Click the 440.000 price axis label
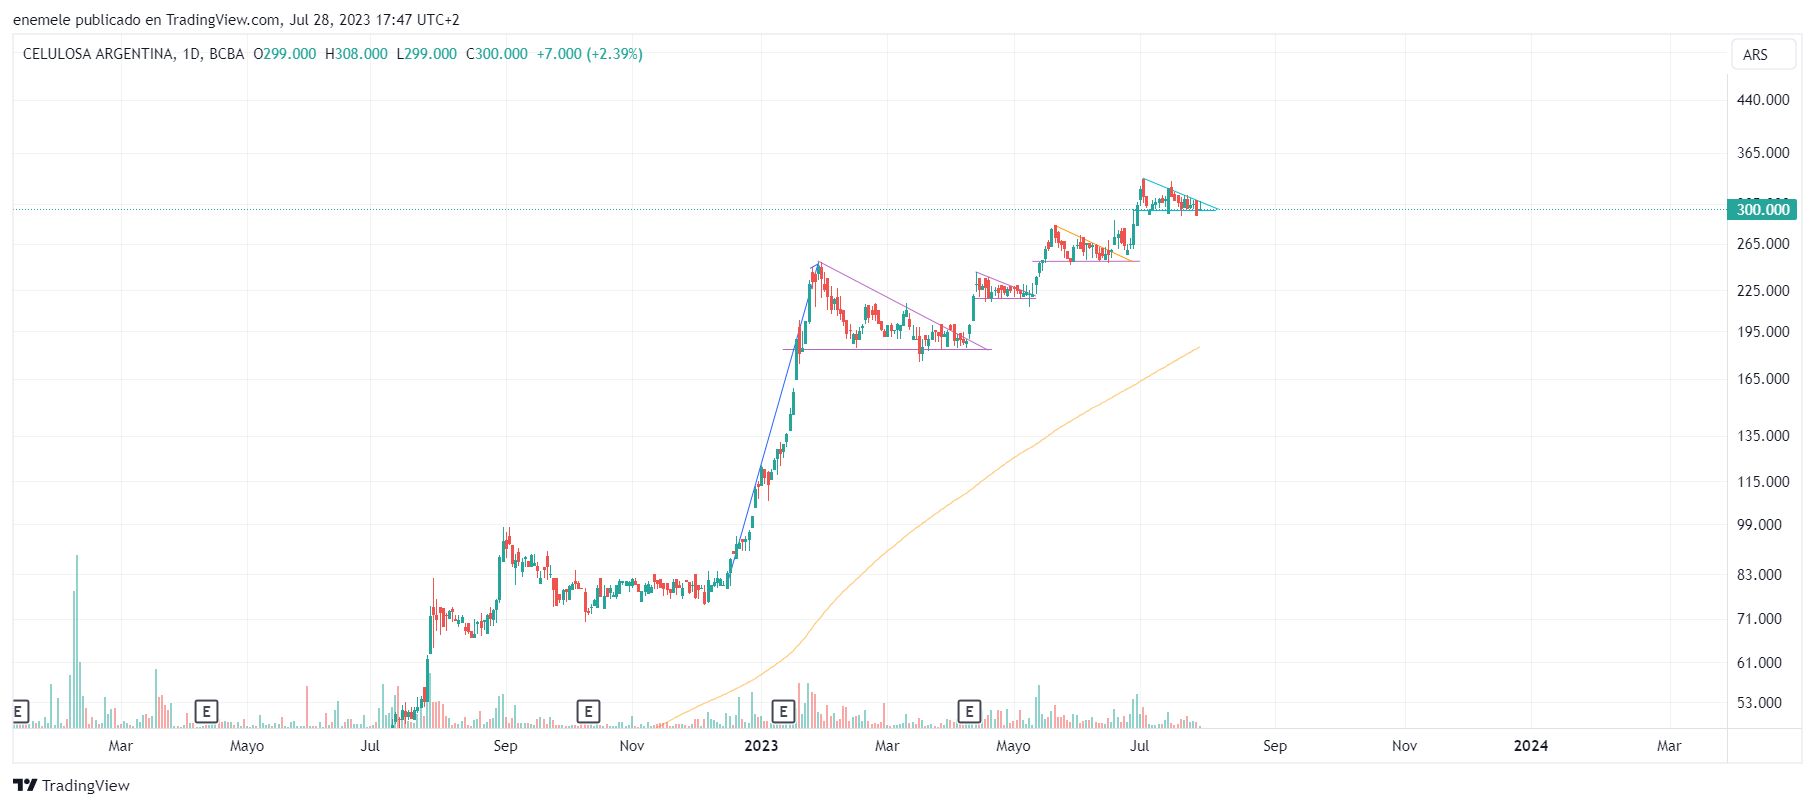1815x807 pixels. coord(1762,100)
